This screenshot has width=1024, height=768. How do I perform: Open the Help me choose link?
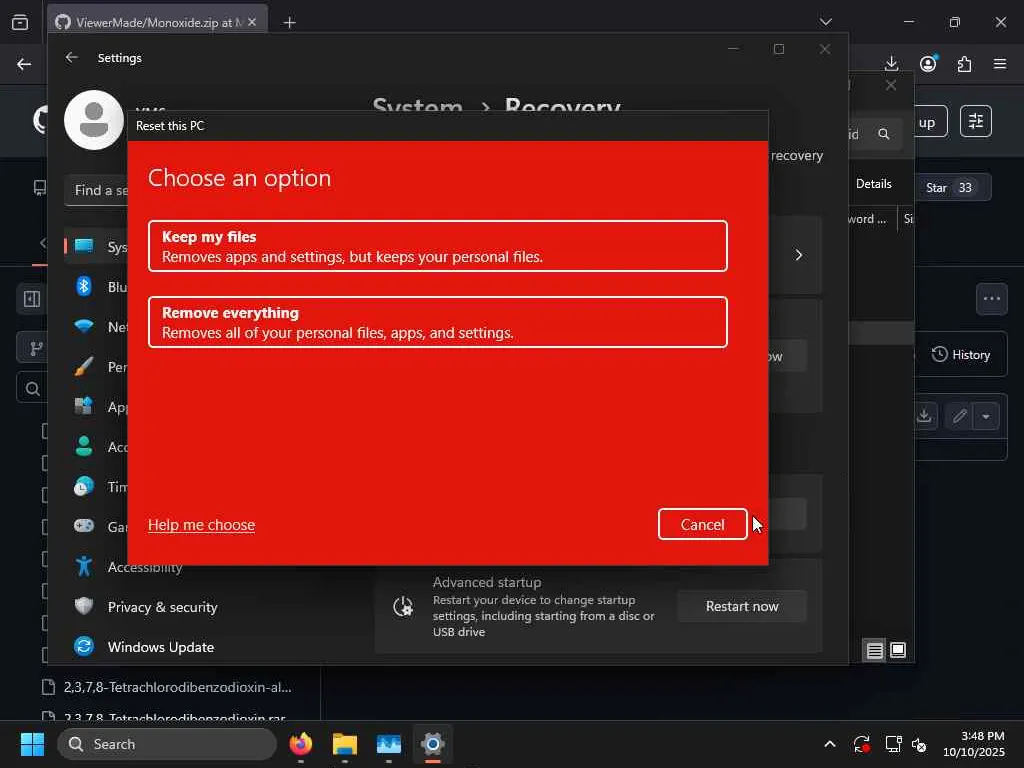coord(201,524)
